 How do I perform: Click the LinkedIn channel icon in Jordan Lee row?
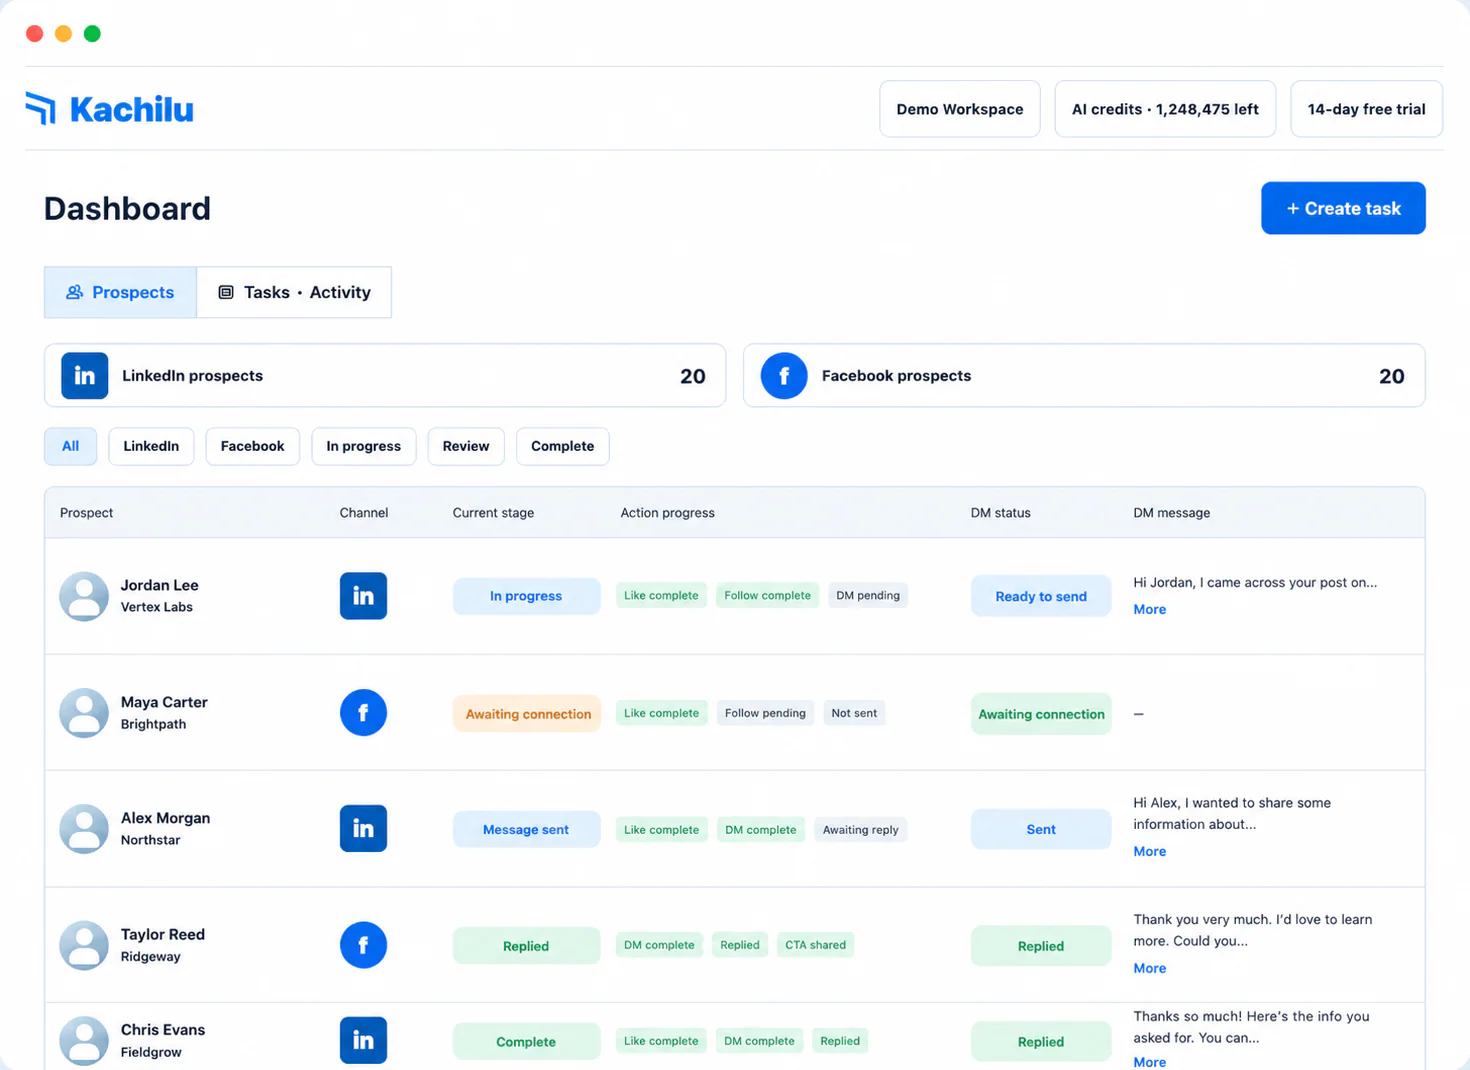click(x=363, y=596)
